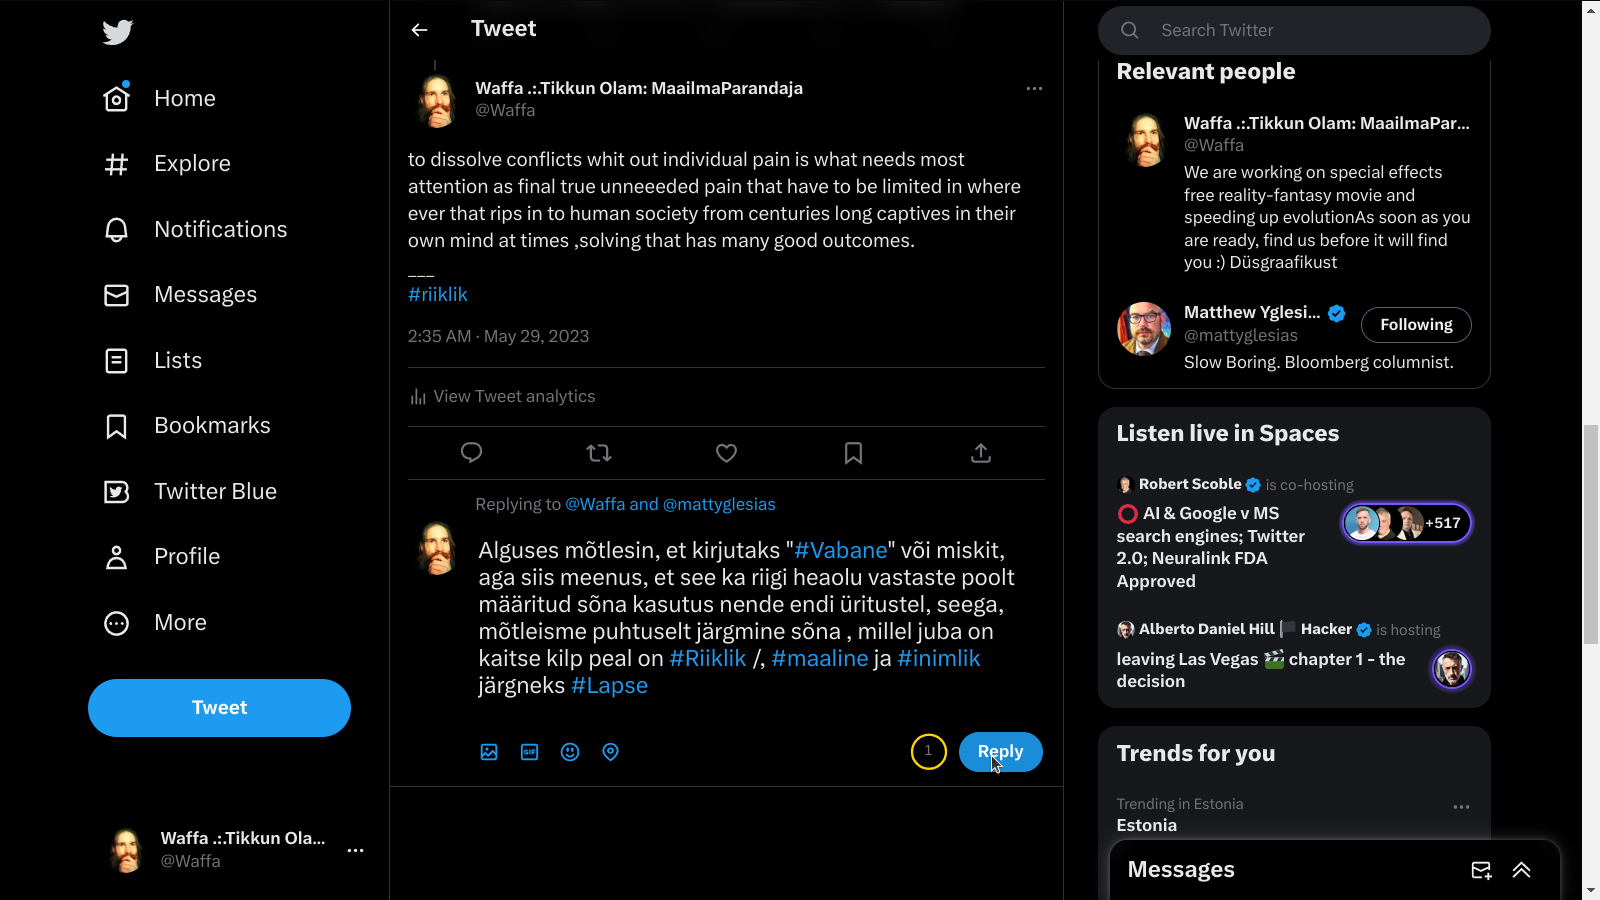Screen dimensions: 1600x900
Task: Open share options with share icon
Action: point(981,453)
